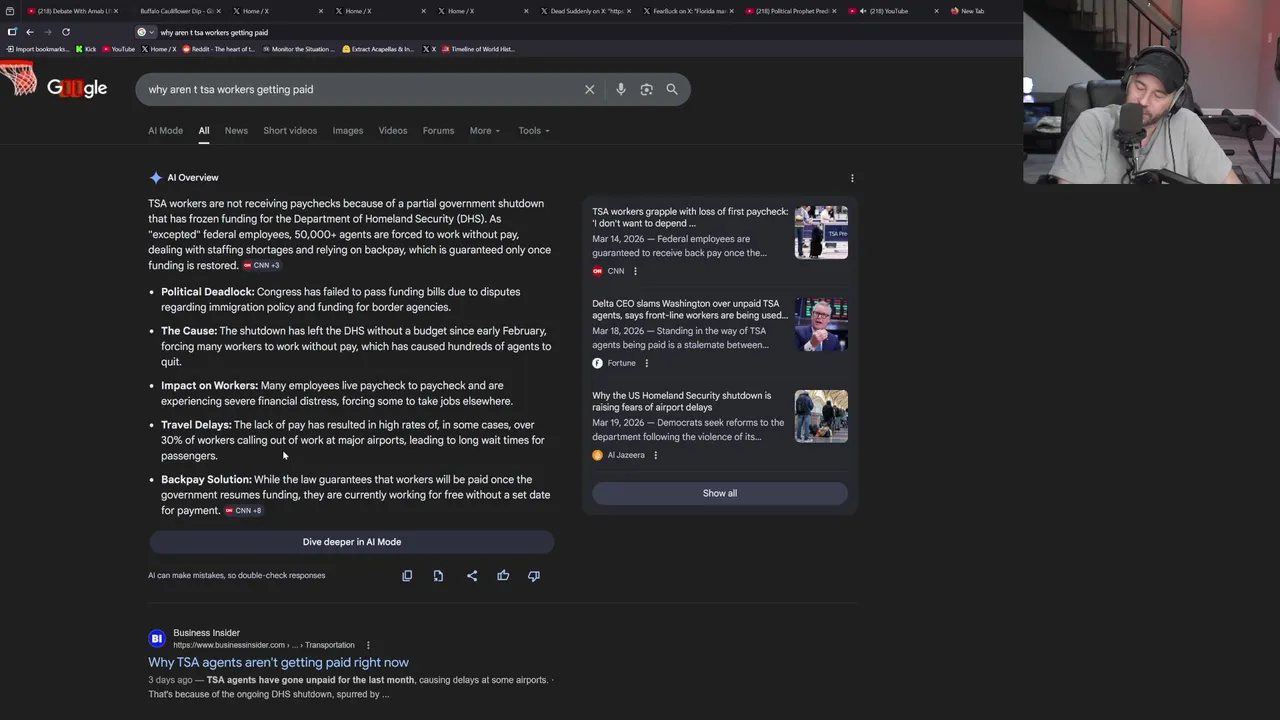Open the browser sidebar panel icon
Viewport: 1280px width, 720px height.
[x=12, y=32]
